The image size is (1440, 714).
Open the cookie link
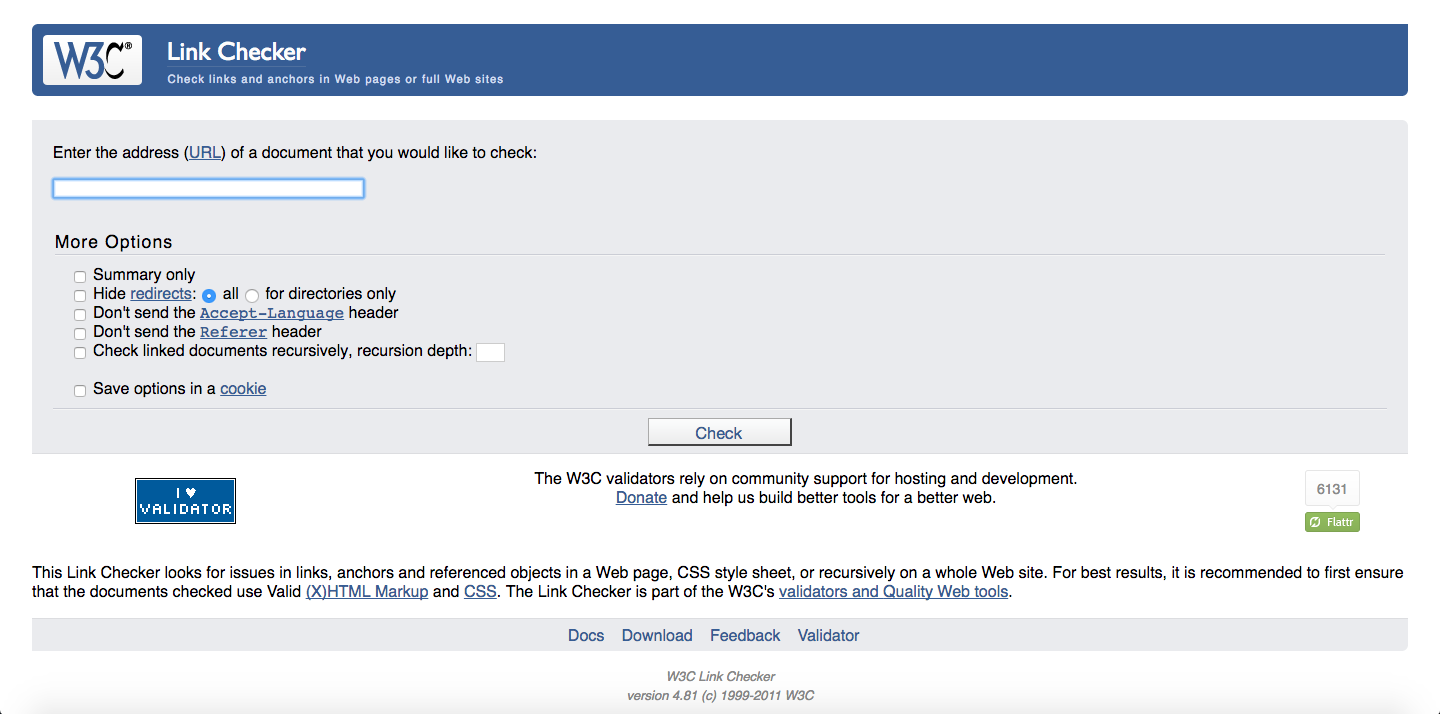coord(243,389)
